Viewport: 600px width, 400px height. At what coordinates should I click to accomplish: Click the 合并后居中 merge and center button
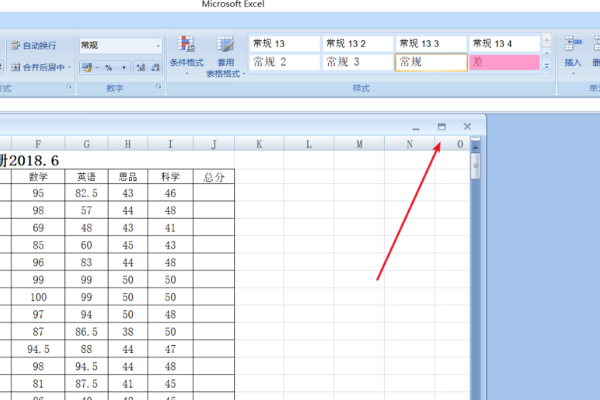tap(38, 67)
